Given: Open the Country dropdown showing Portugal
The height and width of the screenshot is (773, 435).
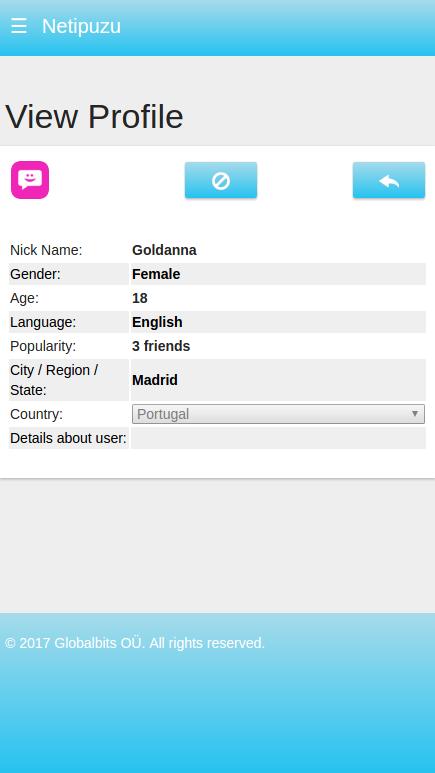Looking at the screenshot, I should pos(278,414).
